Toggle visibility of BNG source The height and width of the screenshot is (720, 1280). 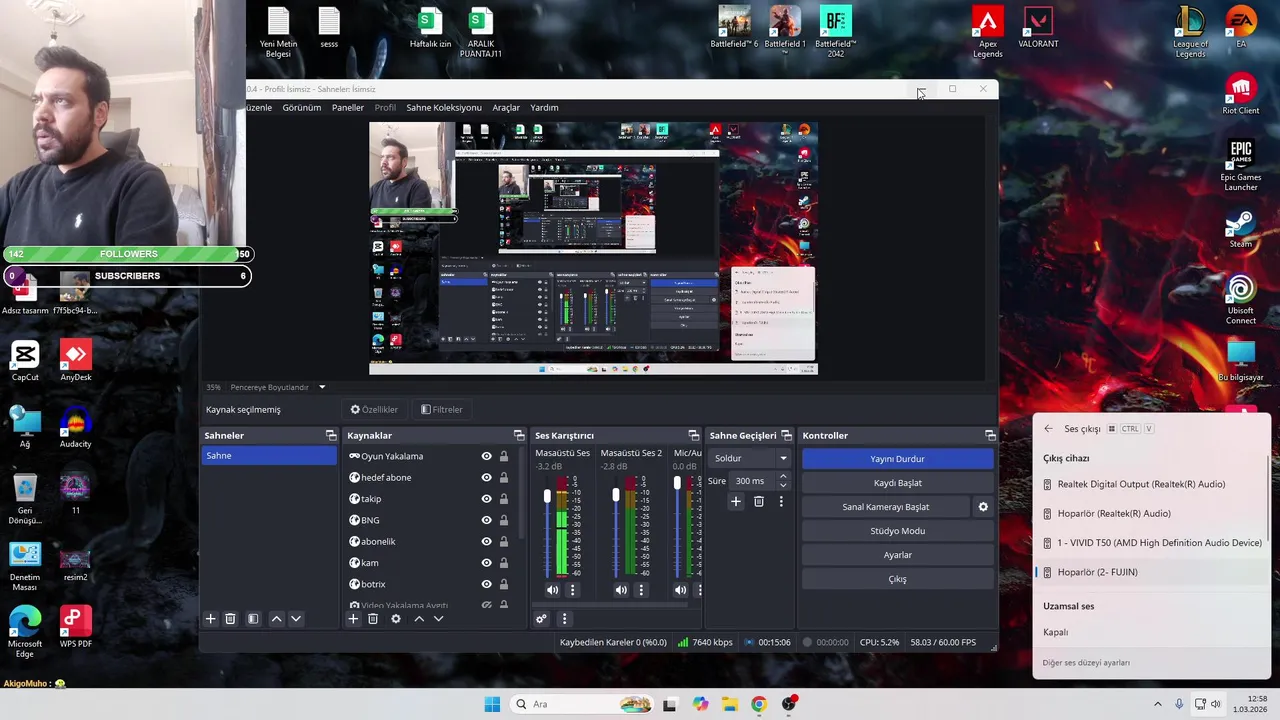tap(486, 520)
